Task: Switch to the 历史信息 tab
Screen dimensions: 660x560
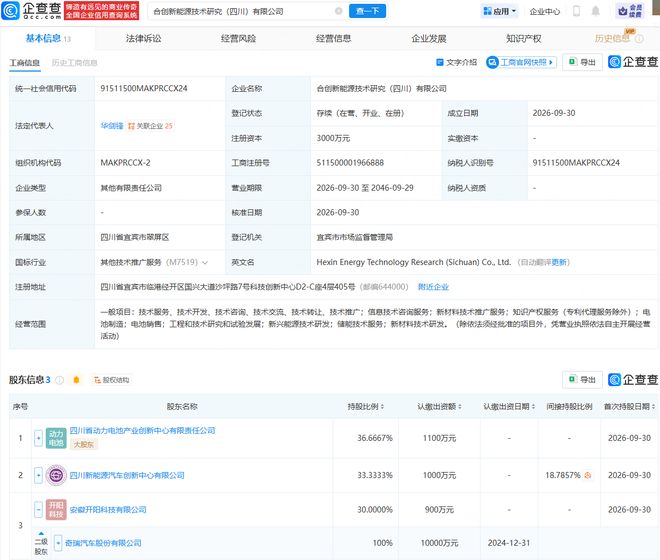Action: (612, 39)
